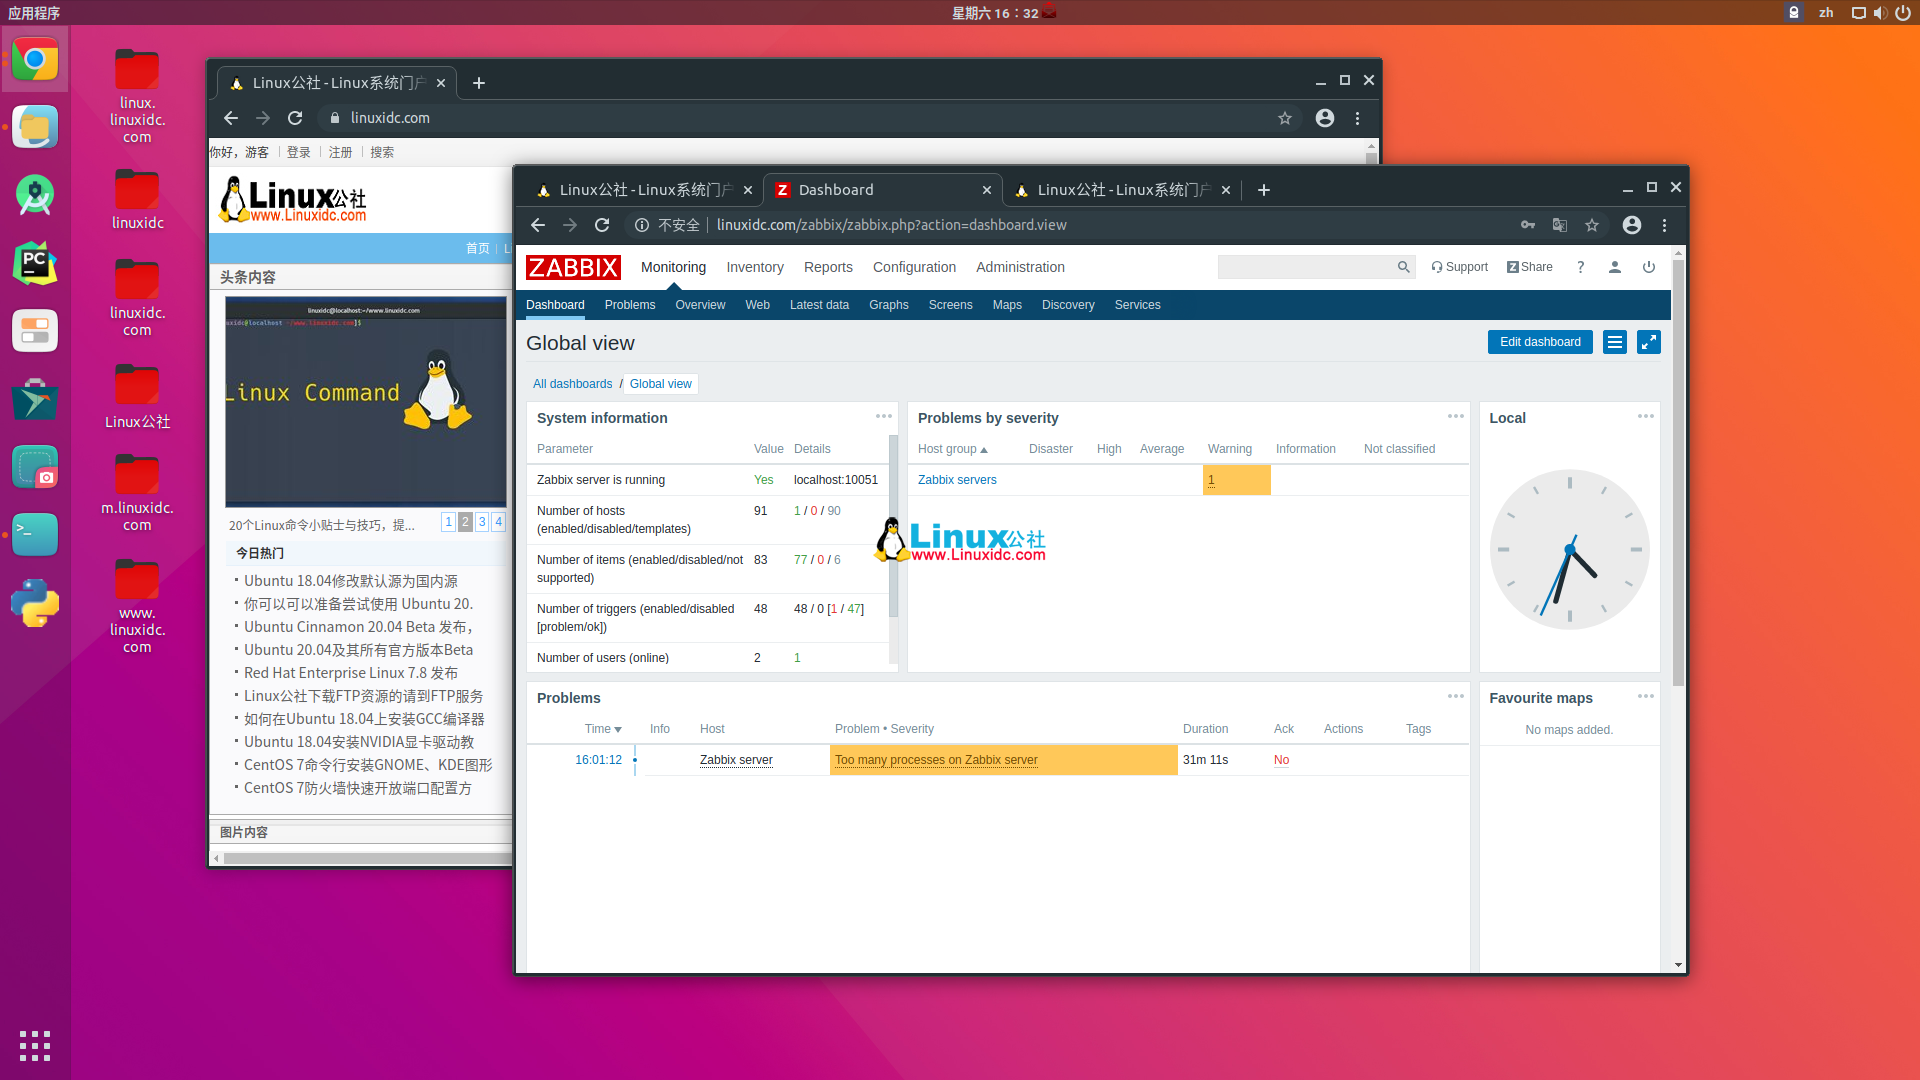The image size is (1920, 1080).
Task: Sort problems by Time column
Action: [x=603, y=729]
